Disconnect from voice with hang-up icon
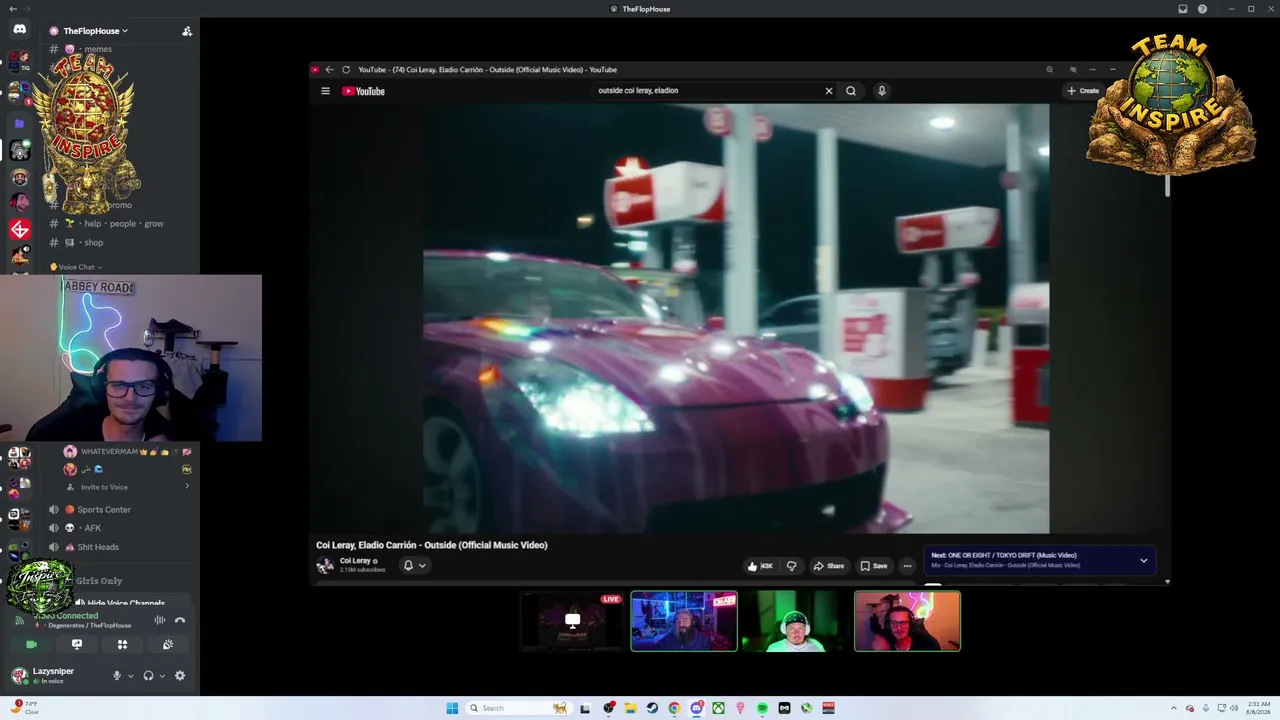1280x720 pixels. pos(180,620)
